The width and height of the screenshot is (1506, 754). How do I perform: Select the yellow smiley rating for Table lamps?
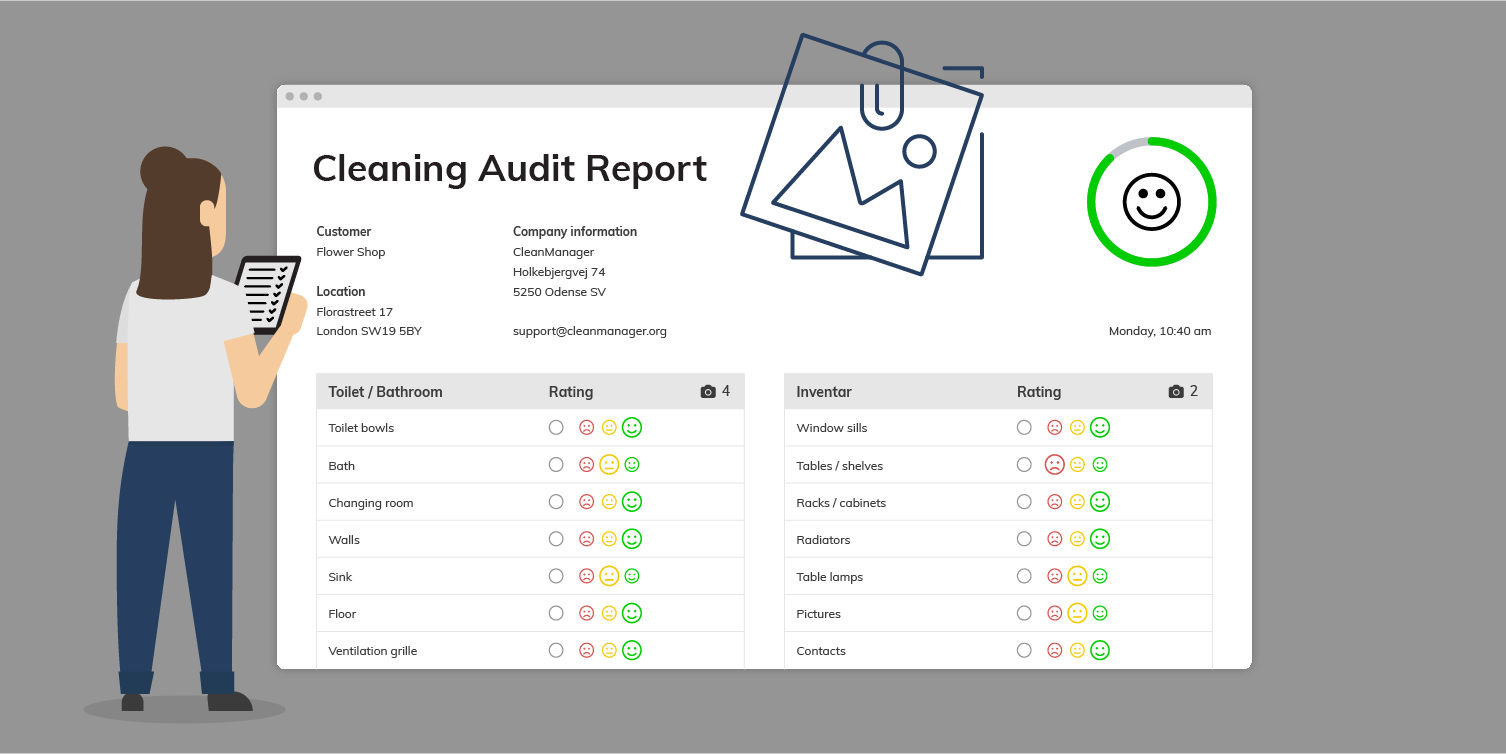coord(1076,575)
